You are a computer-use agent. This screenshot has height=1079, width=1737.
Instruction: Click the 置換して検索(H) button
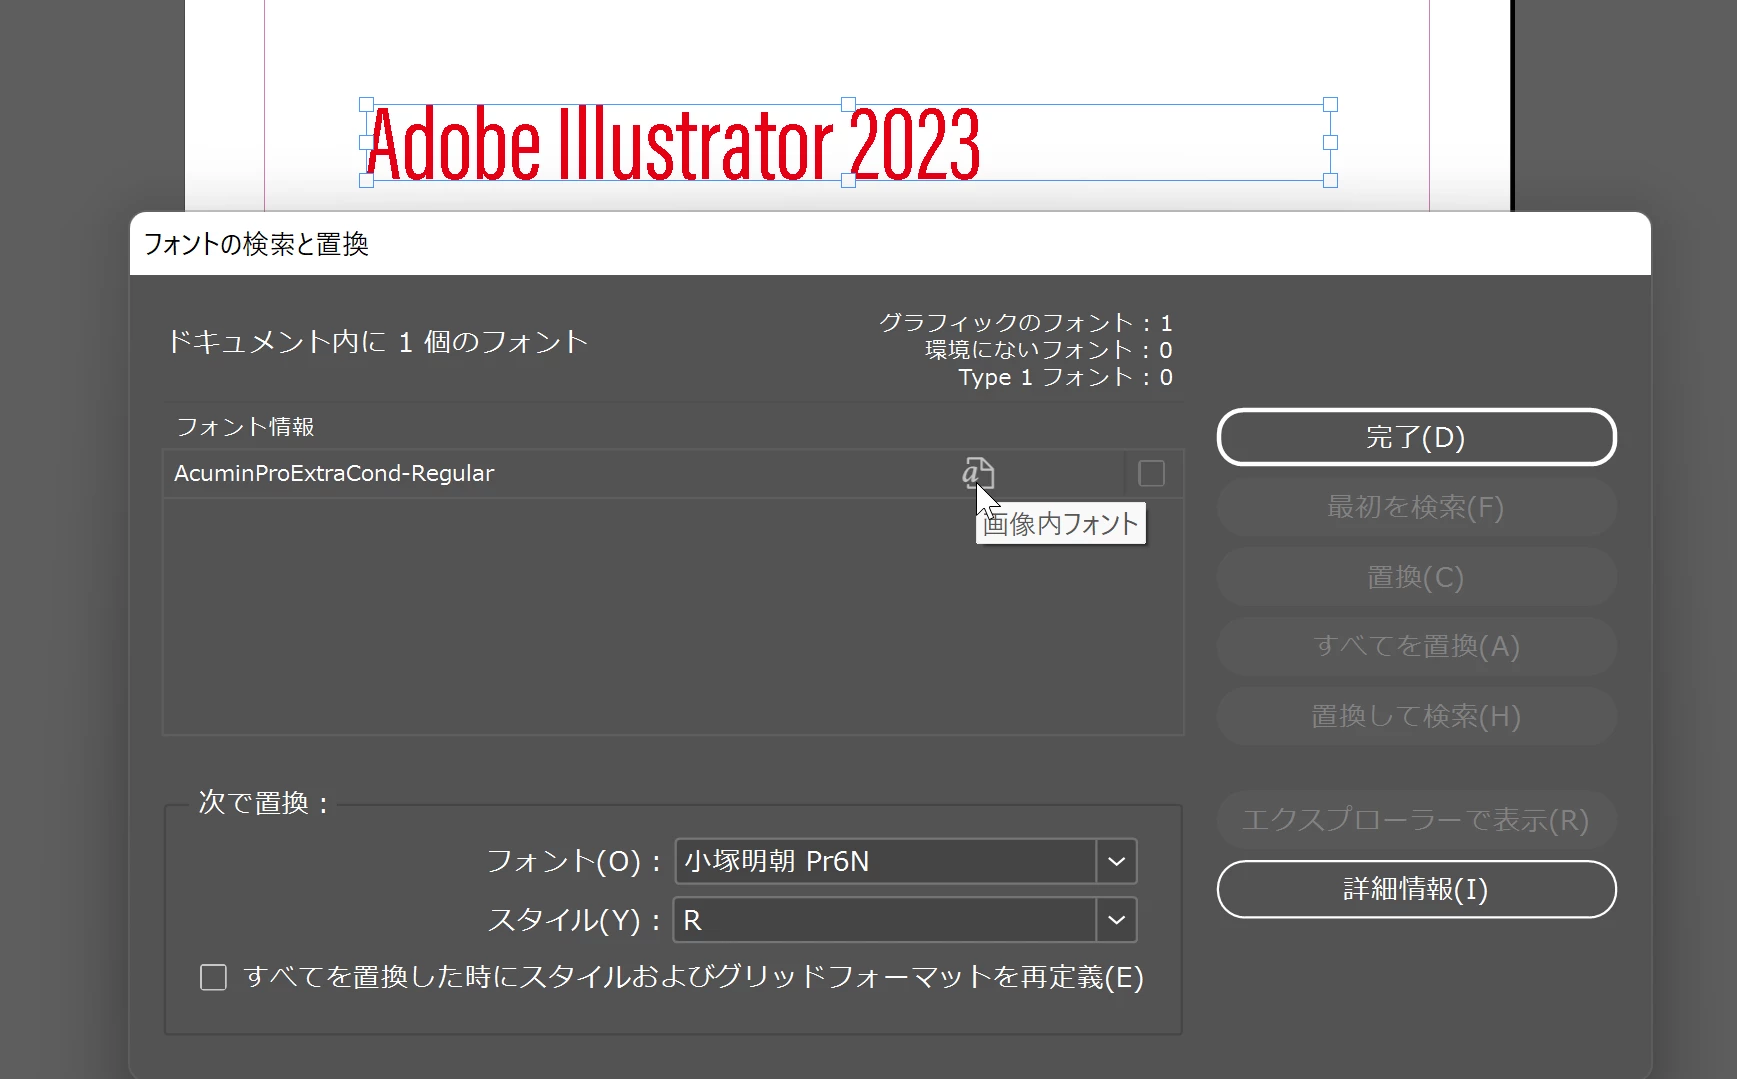1416,716
